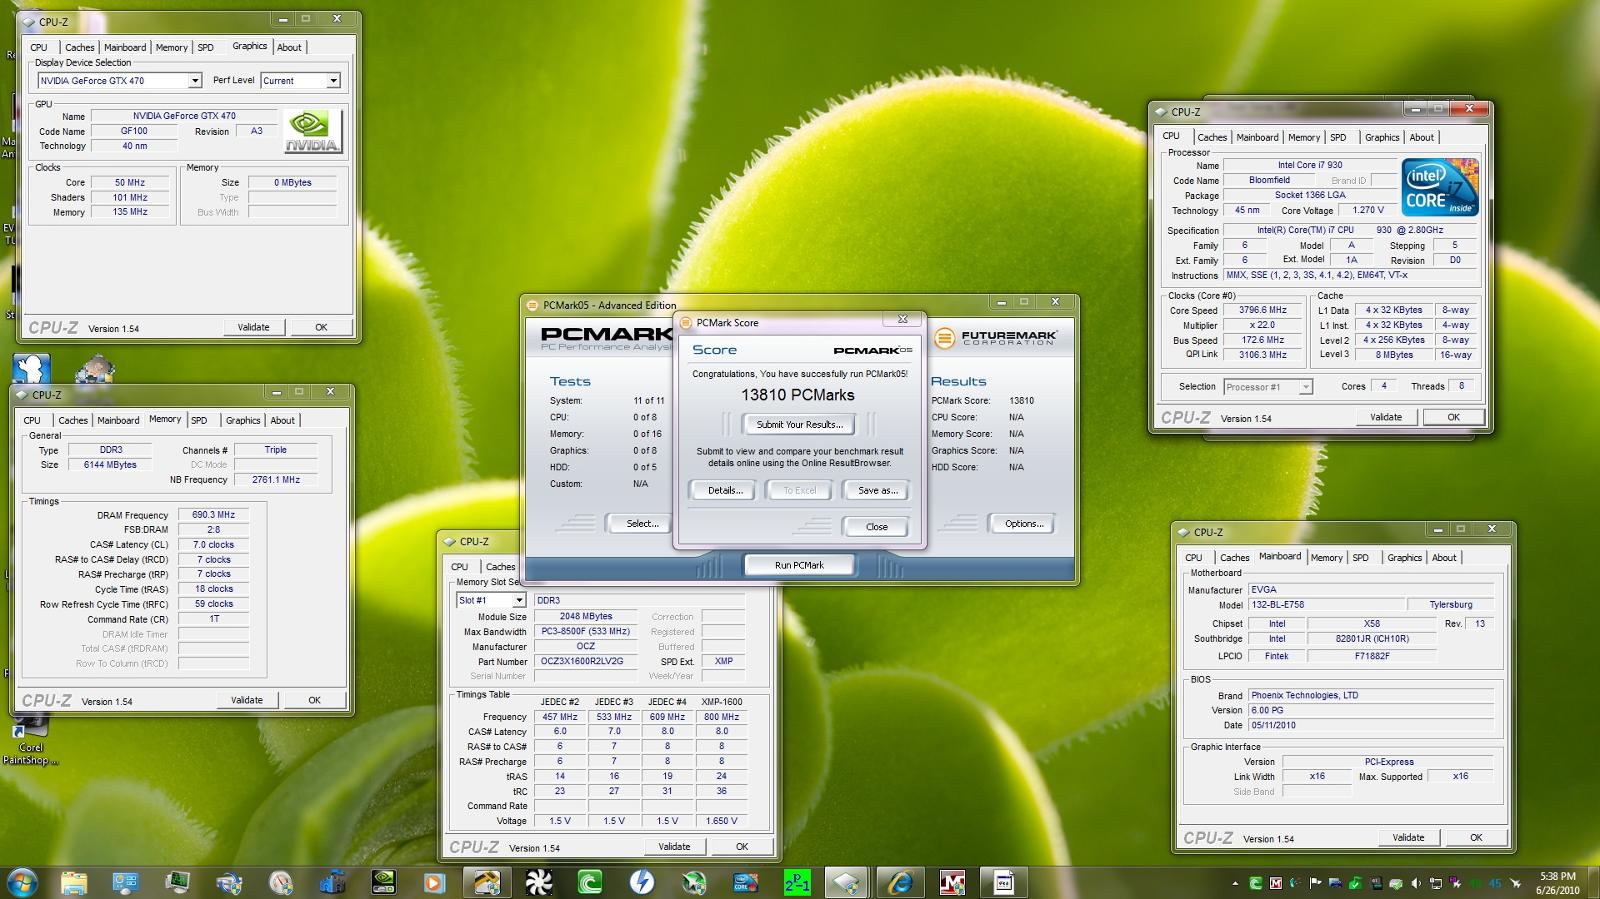
Task: Open Windows Explorer from the taskbar
Action: click(x=73, y=882)
